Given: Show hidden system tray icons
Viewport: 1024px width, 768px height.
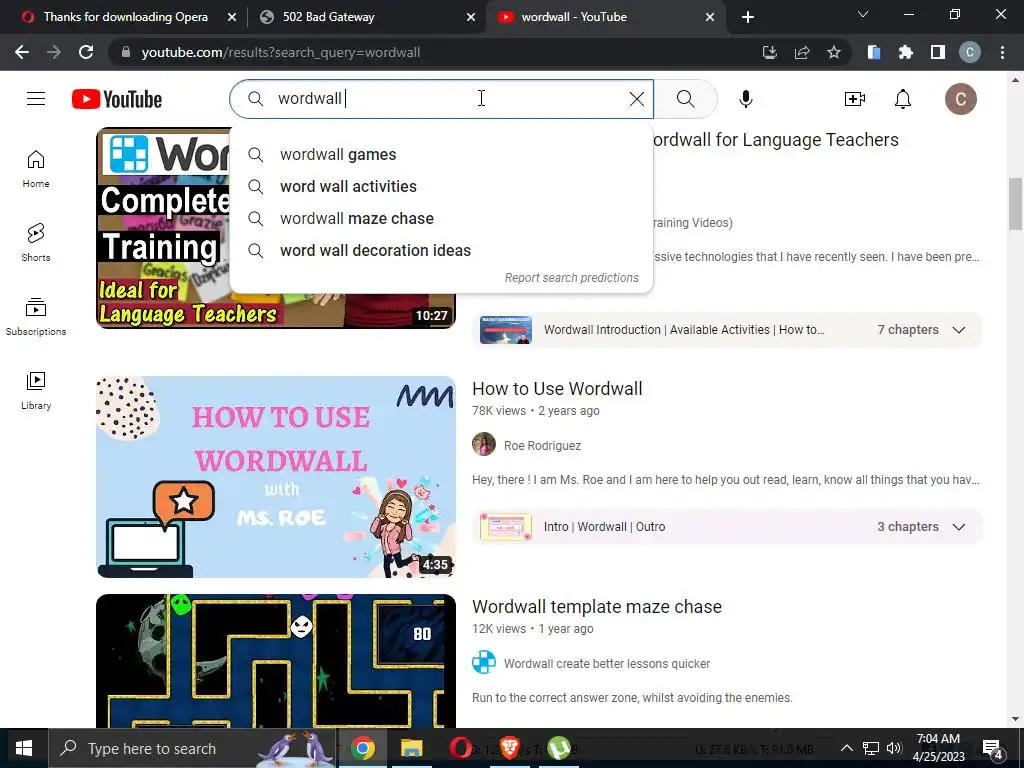Looking at the screenshot, I should point(846,748).
